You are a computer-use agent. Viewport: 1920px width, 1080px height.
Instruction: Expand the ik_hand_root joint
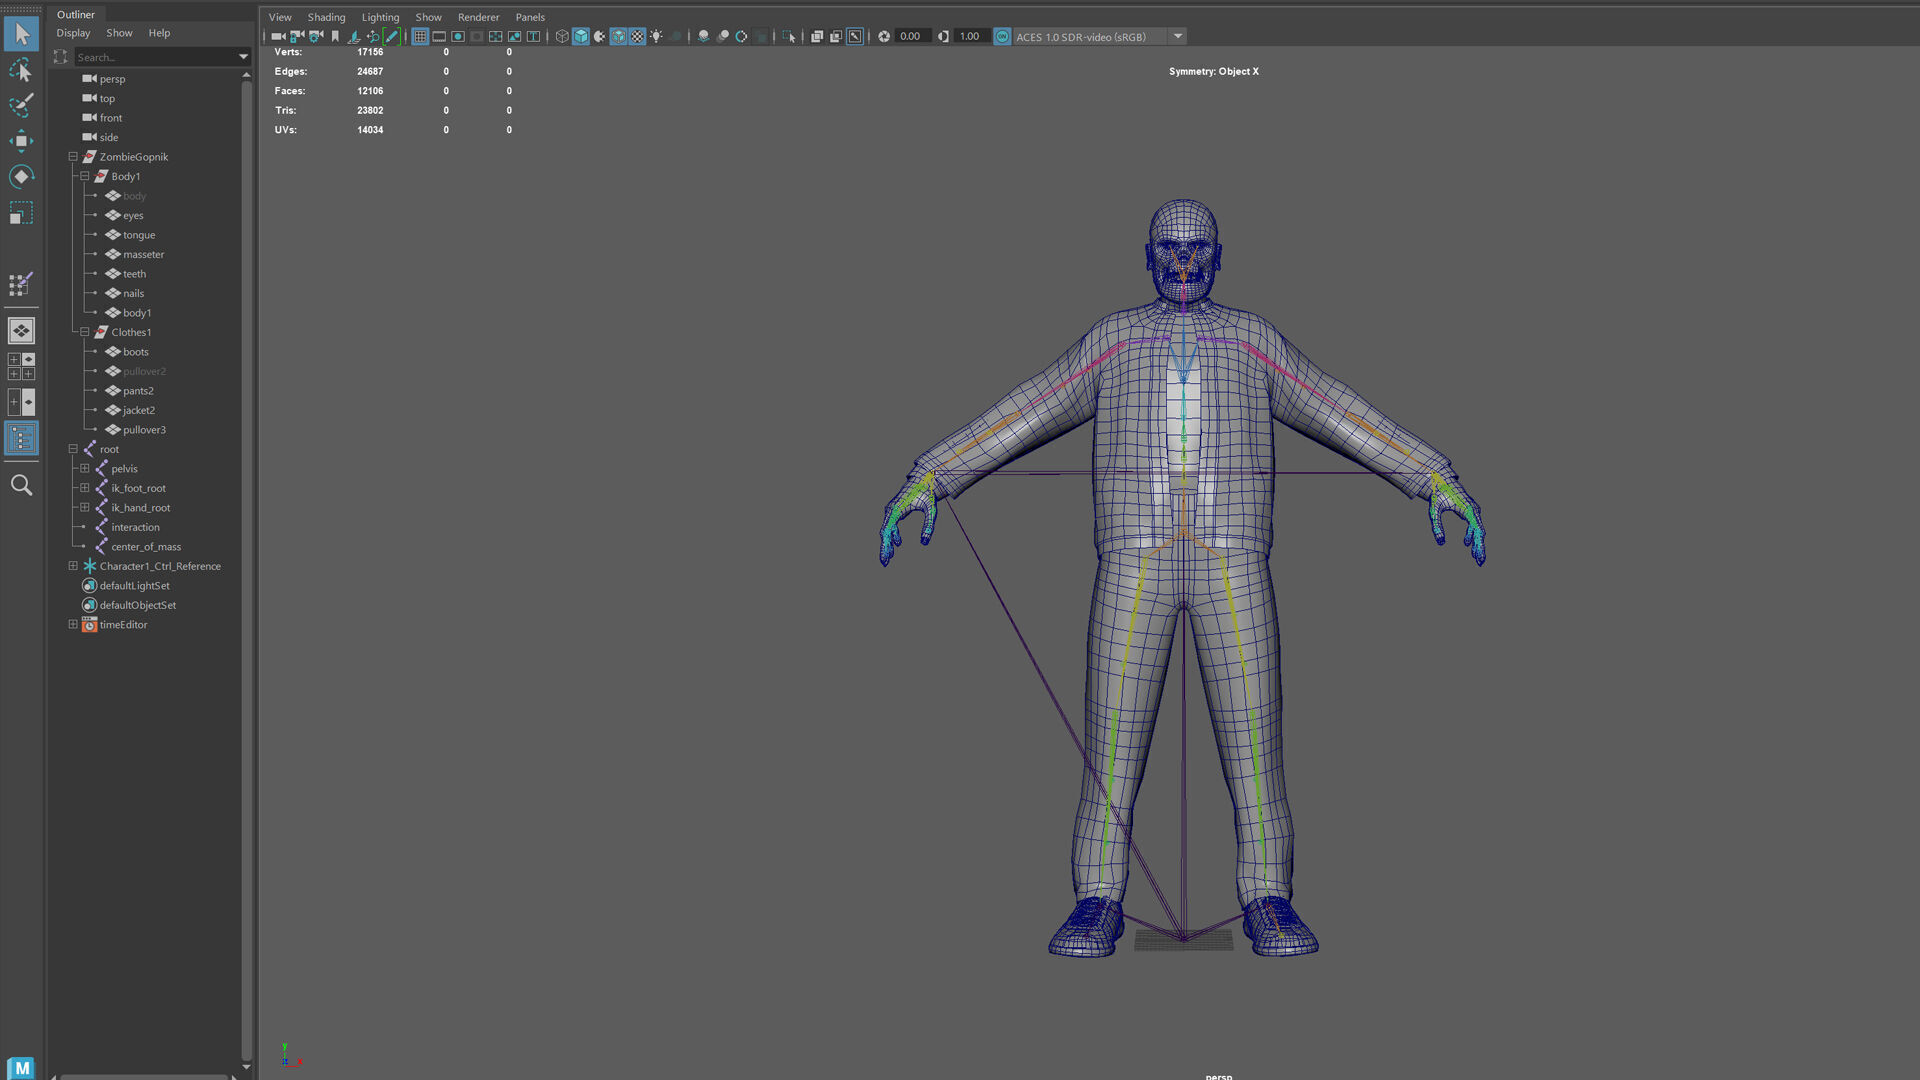coord(85,507)
